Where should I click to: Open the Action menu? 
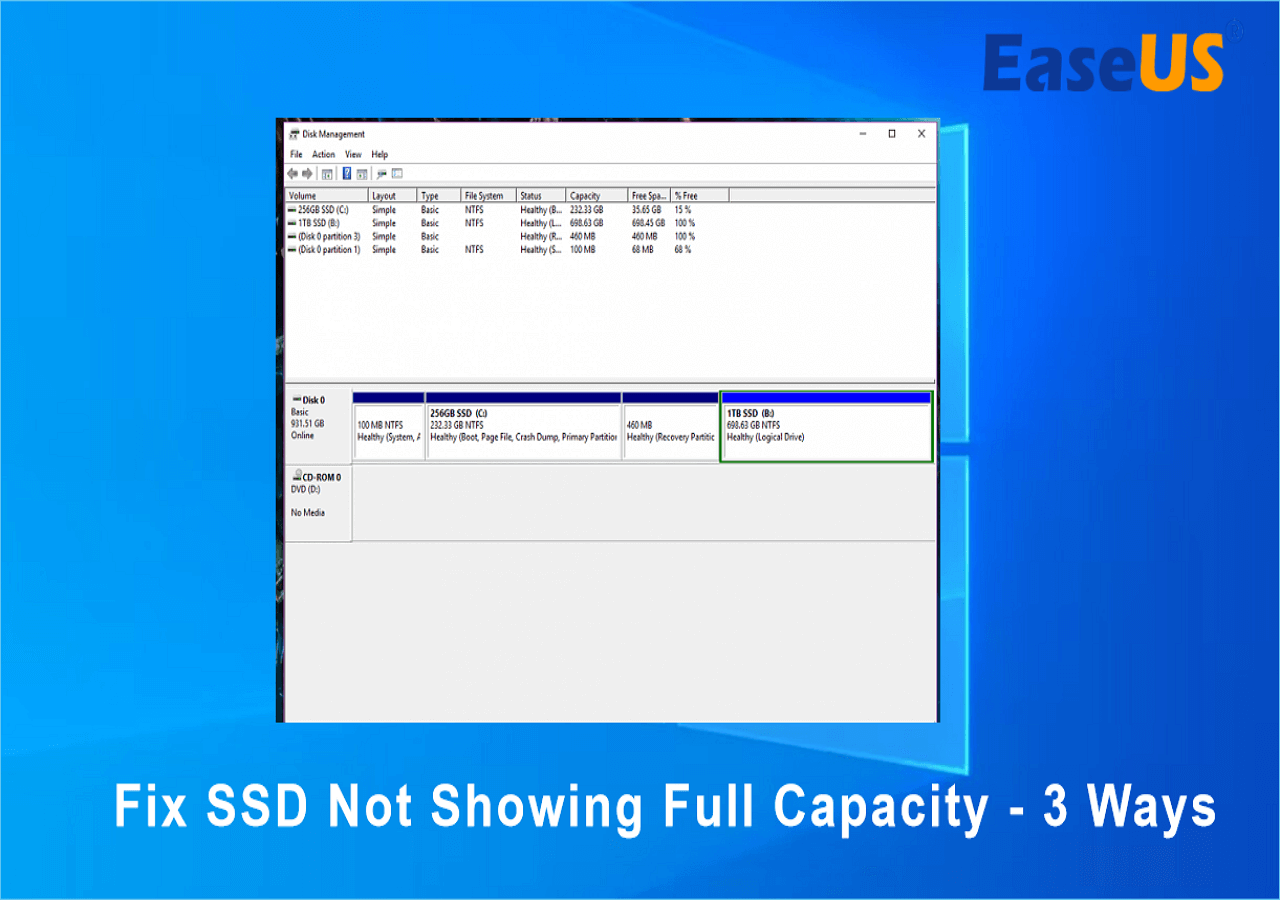click(x=323, y=155)
